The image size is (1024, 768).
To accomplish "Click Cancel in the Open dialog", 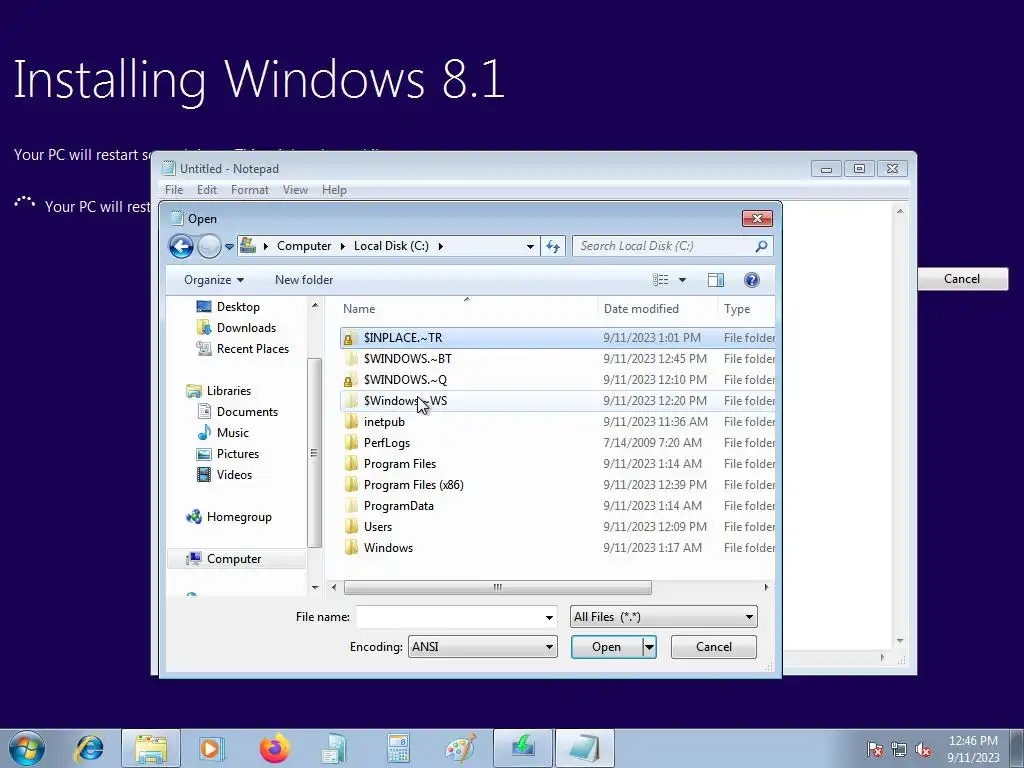I will [714, 647].
